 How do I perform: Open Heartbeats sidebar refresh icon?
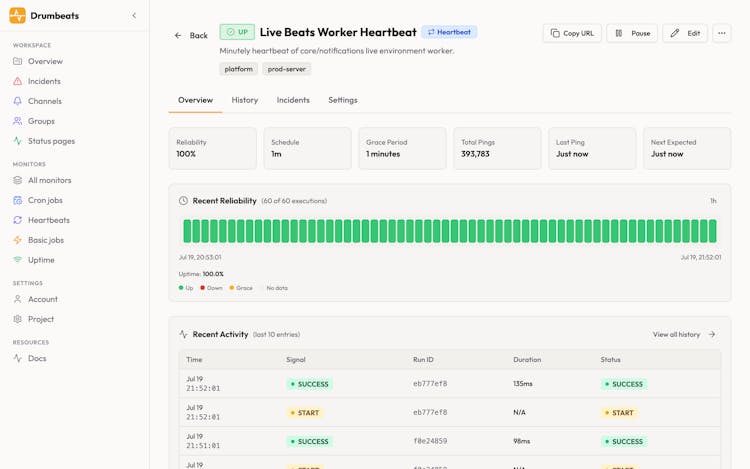[x=18, y=220]
